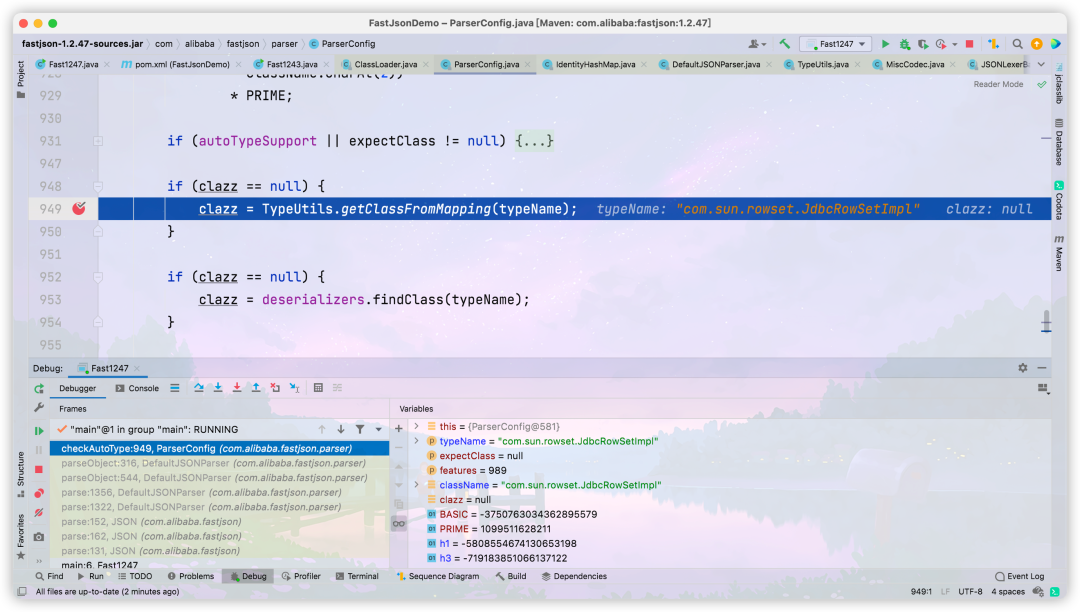
Task: Stop debugging with red square in Debug panel
Action: tap(39, 469)
